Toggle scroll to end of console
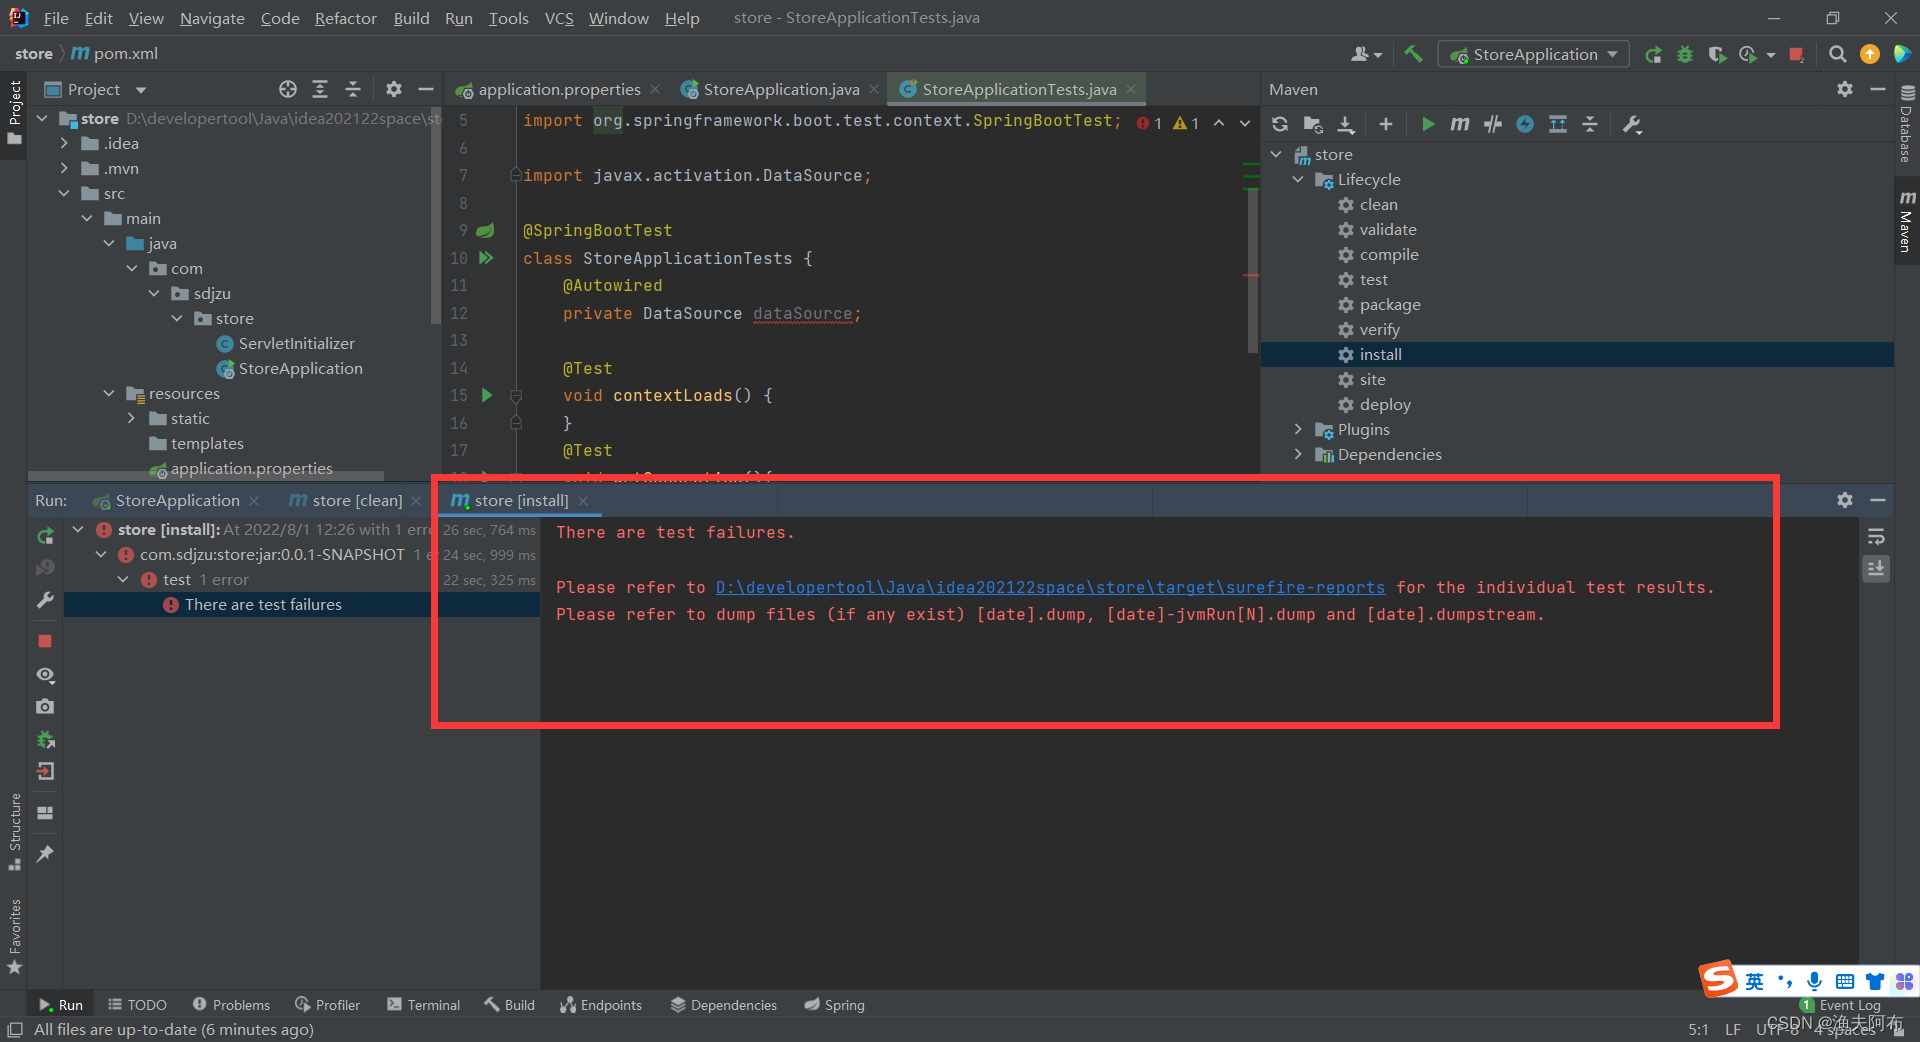 pos(1876,568)
